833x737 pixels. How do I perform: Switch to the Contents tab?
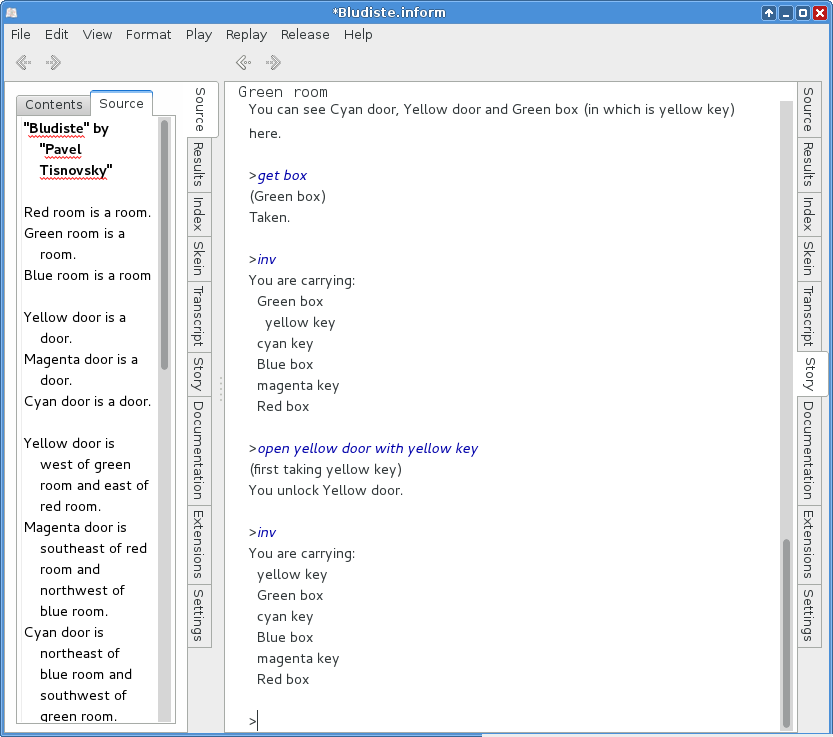[x=54, y=105]
